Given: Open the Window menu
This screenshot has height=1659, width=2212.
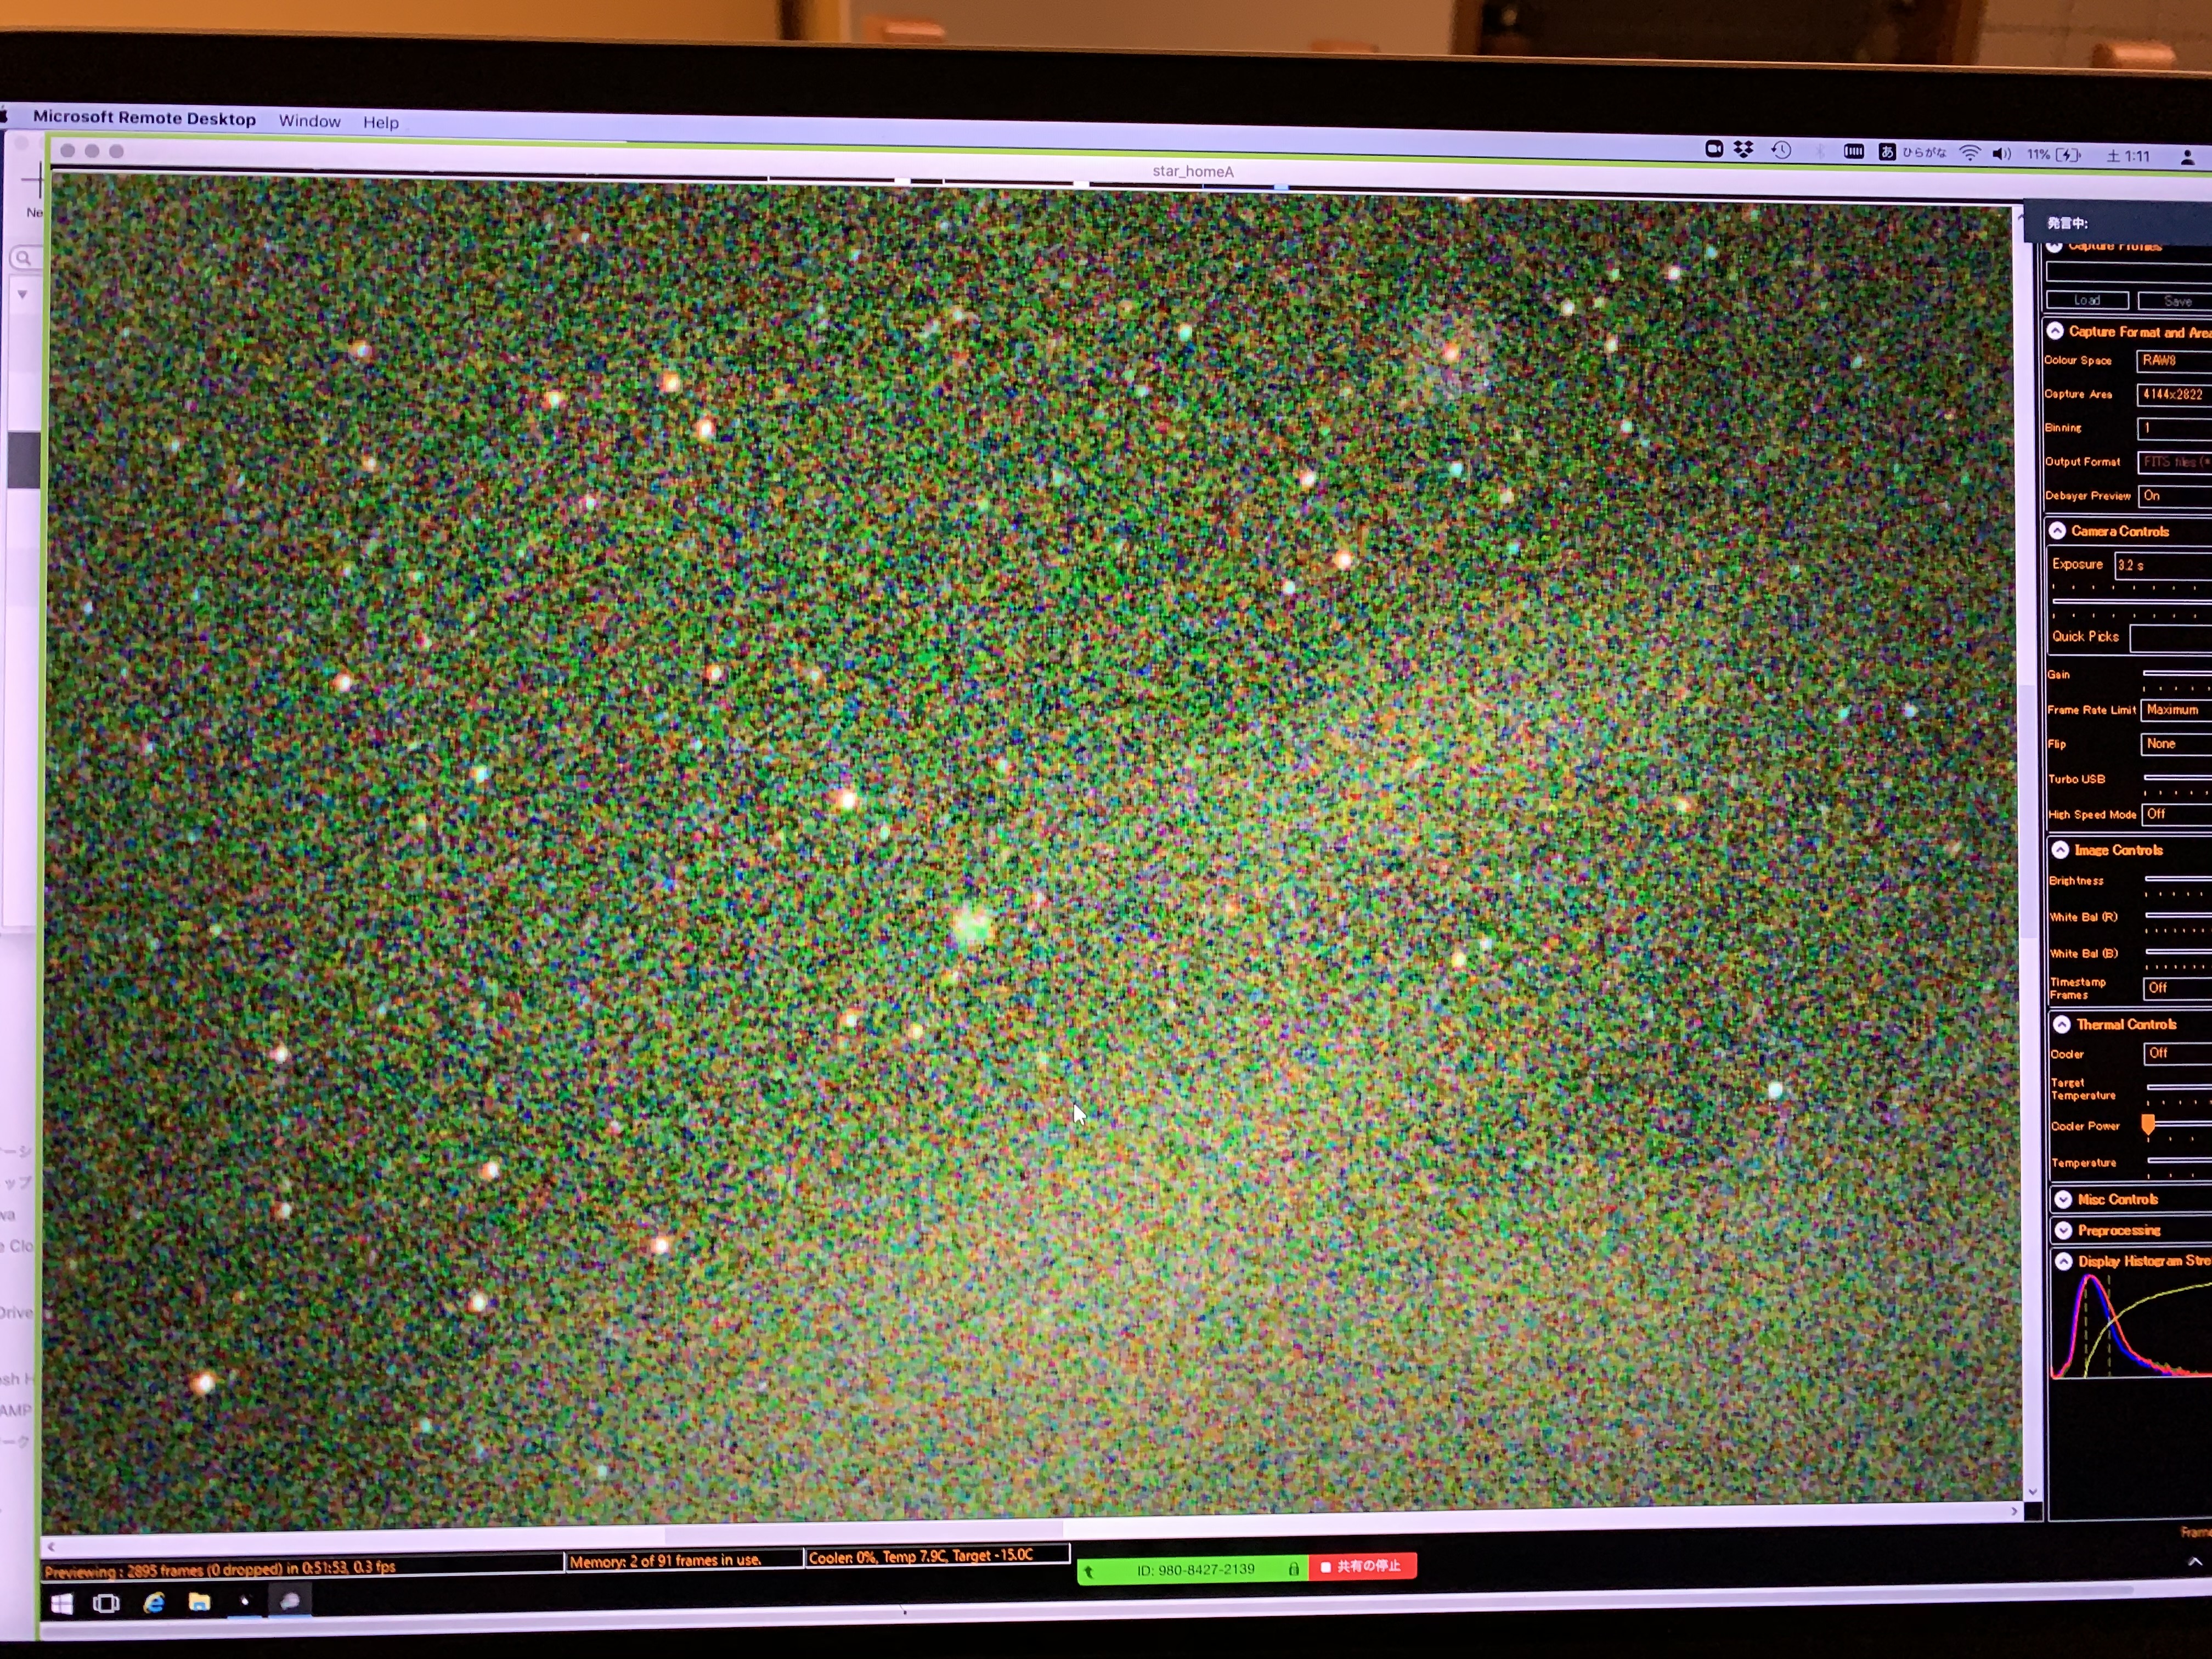Looking at the screenshot, I should pos(309,121).
